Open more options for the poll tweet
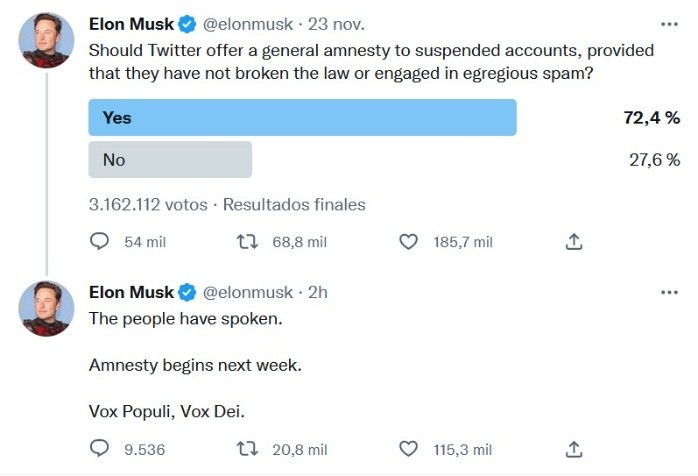The height and width of the screenshot is (476, 698). [x=669, y=23]
